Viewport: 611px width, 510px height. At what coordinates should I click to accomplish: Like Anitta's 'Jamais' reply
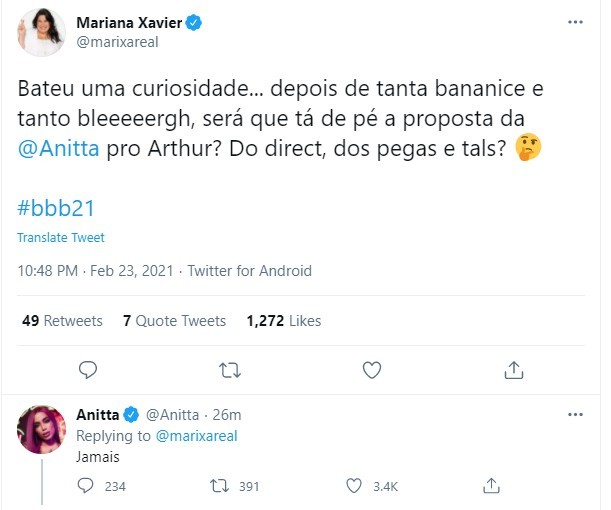[x=353, y=486]
